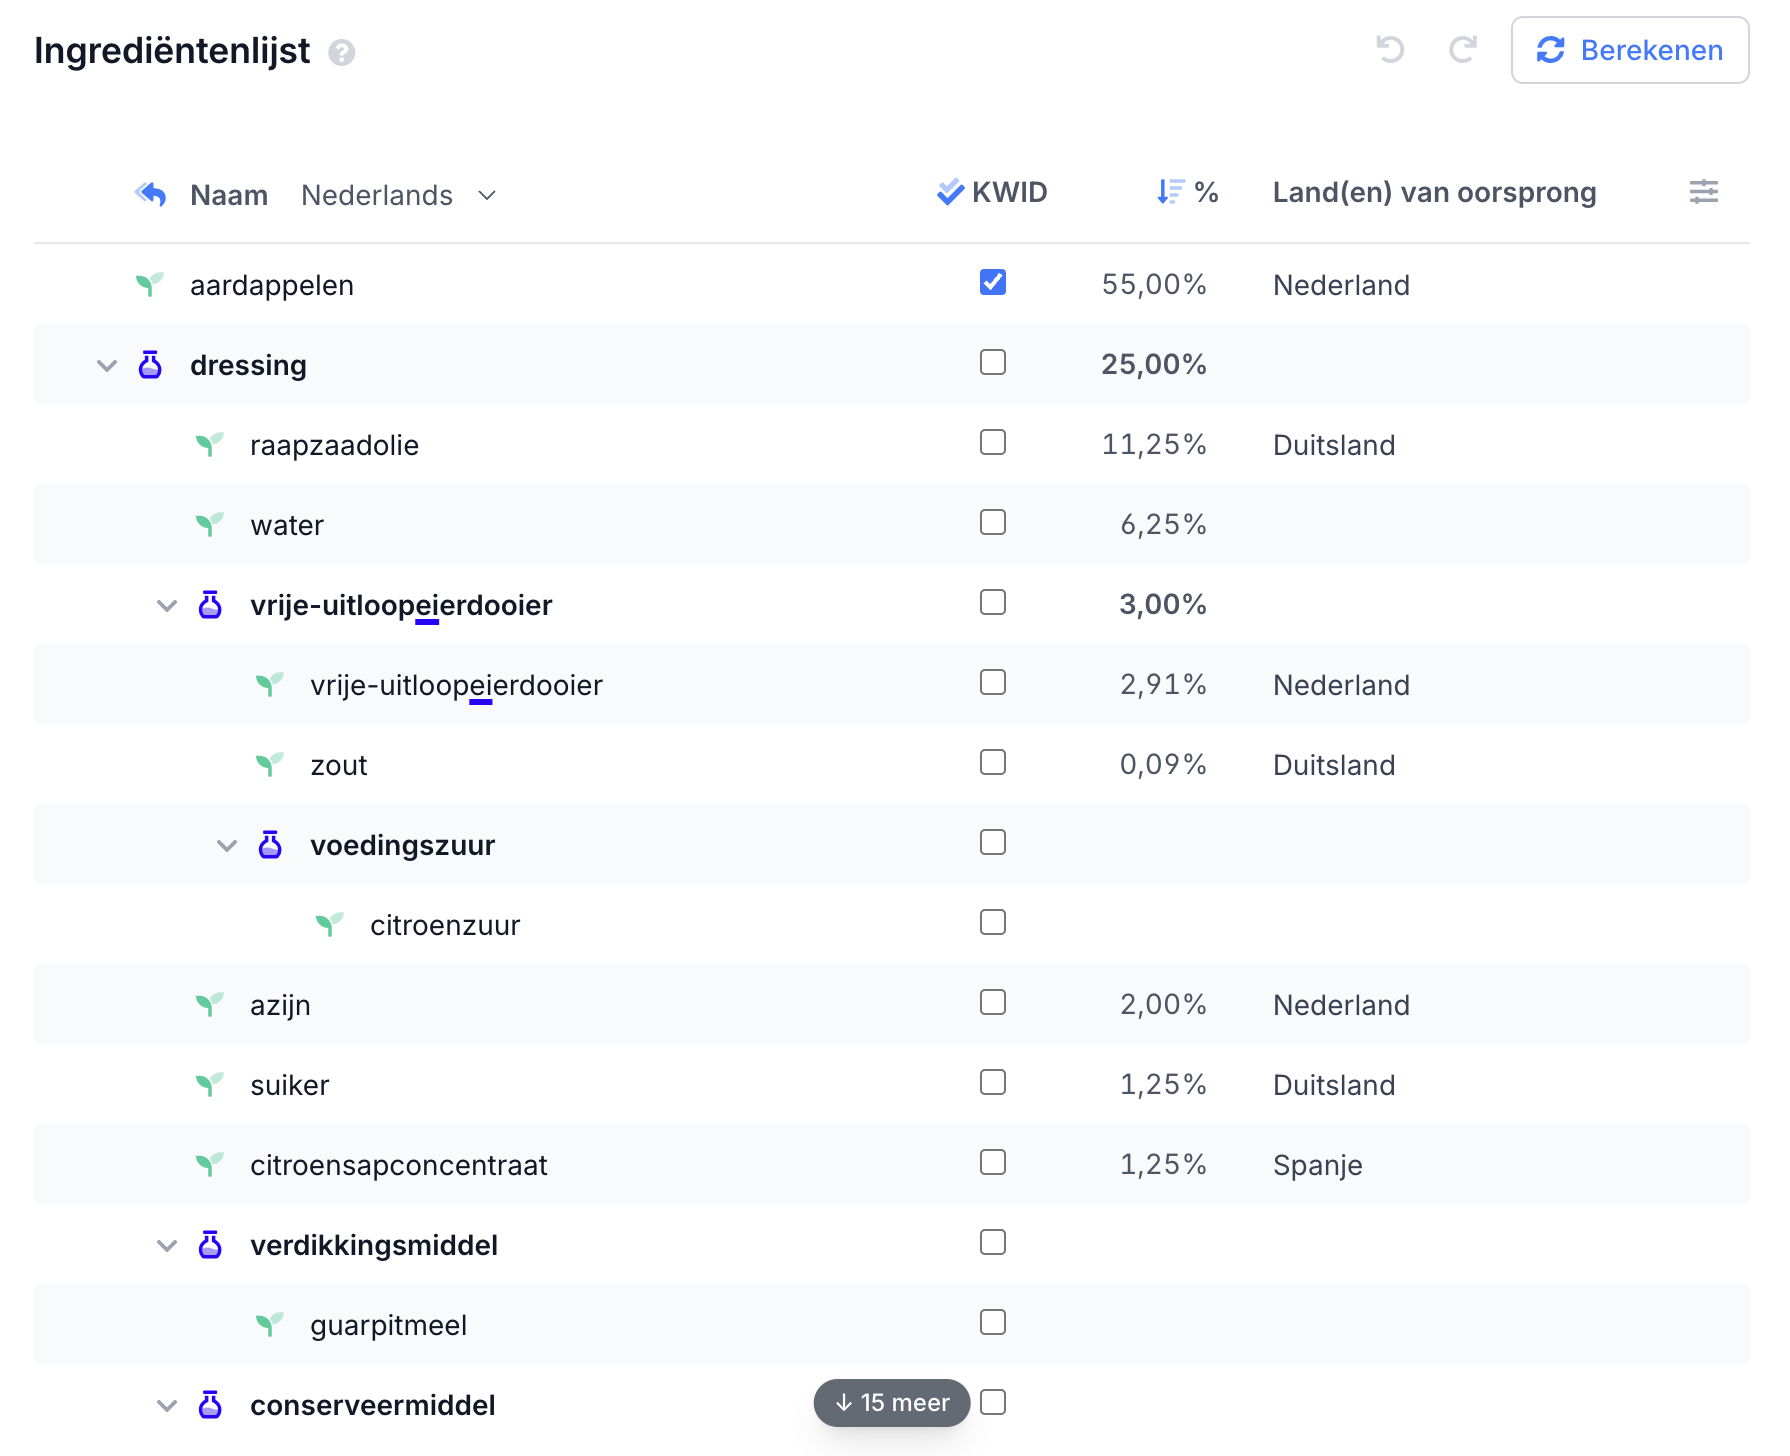Collapse the voedingszuur group
This screenshot has height=1456, width=1790.
(227, 846)
